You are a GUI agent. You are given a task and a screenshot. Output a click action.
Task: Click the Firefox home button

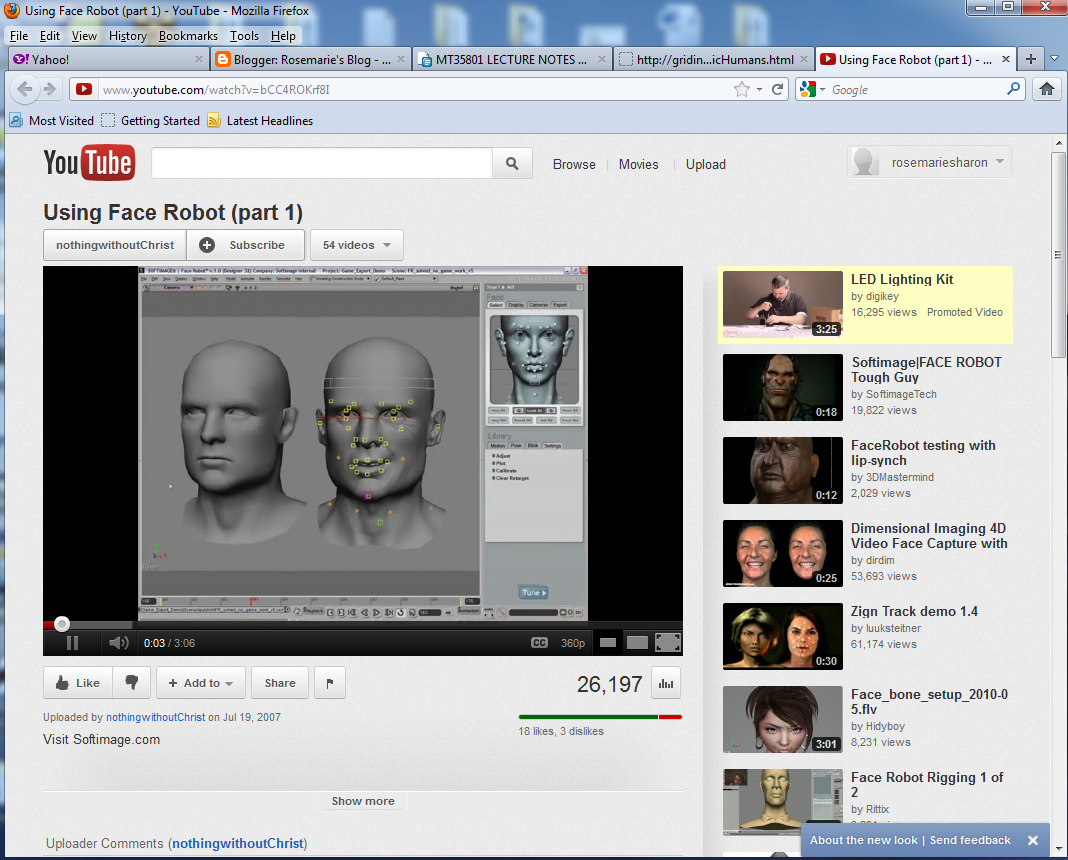coord(1047,89)
